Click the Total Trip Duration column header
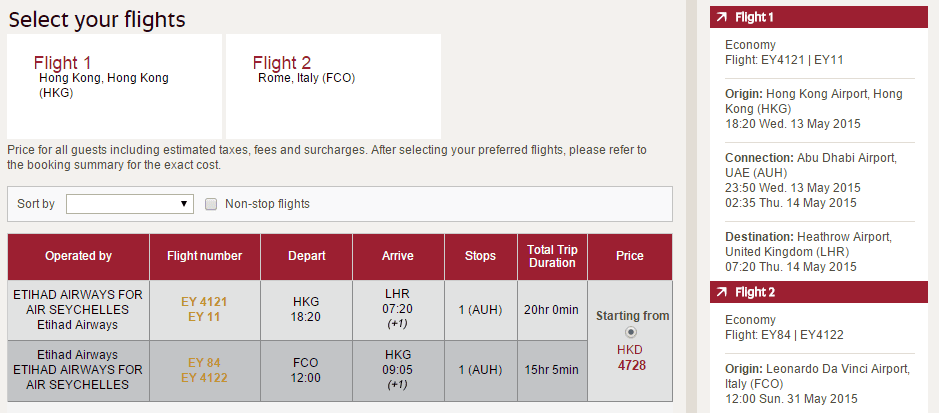939x413 pixels. pos(552,256)
